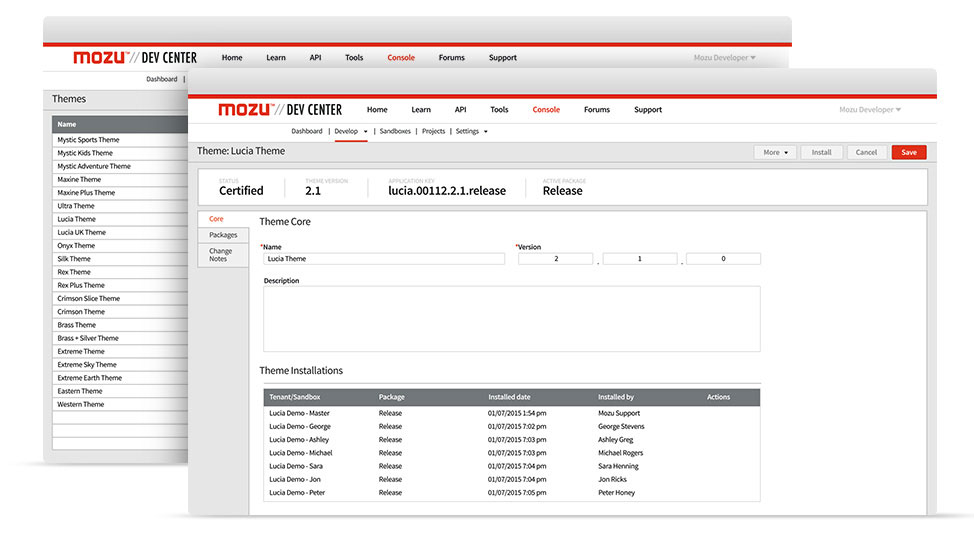The height and width of the screenshot is (560, 974).
Task: Select the Lucia Demo - Master installation row
Action: click(x=512, y=413)
